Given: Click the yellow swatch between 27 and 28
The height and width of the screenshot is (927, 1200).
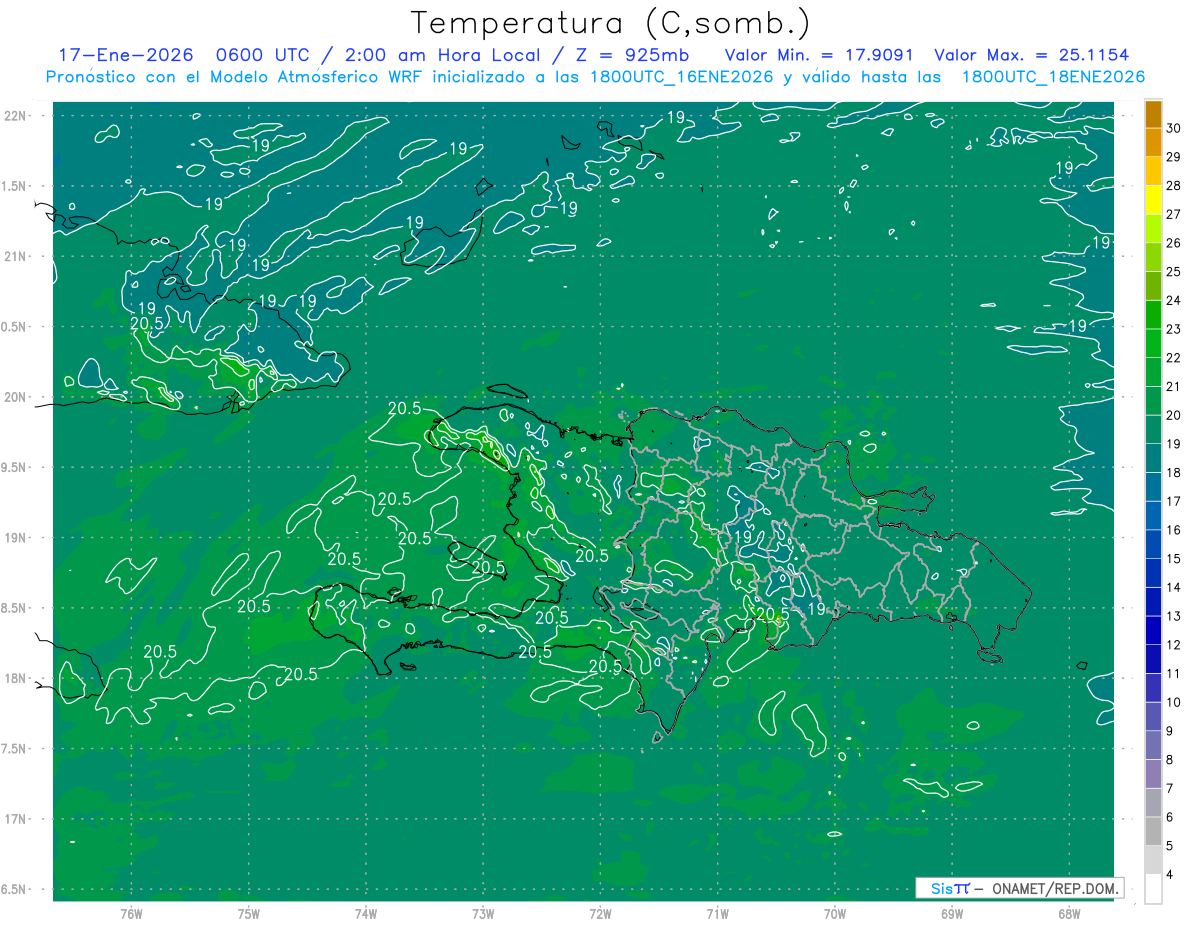Looking at the screenshot, I should (1153, 200).
